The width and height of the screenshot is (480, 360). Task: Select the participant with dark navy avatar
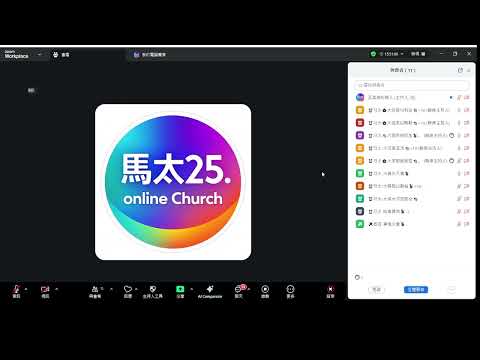(412, 211)
